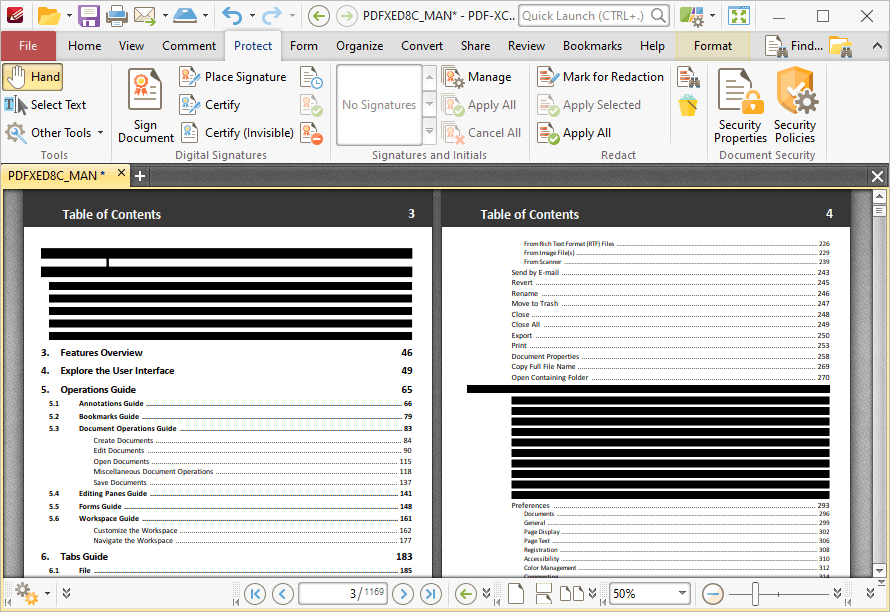Click the page number input field
This screenshot has width=890, height=612.
[344, 594]
